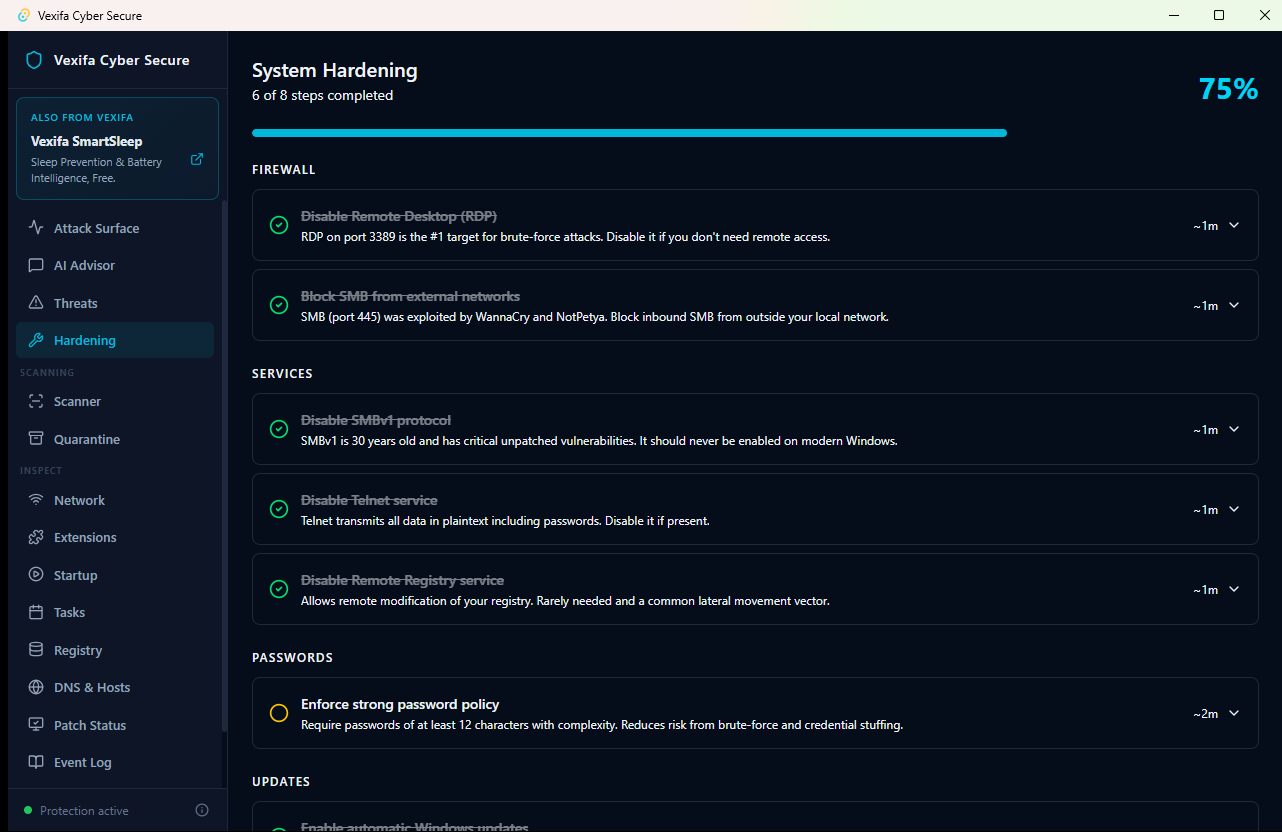
Task: Open the Vexifa SmartSleep external link icon
Action: point(197,159)
